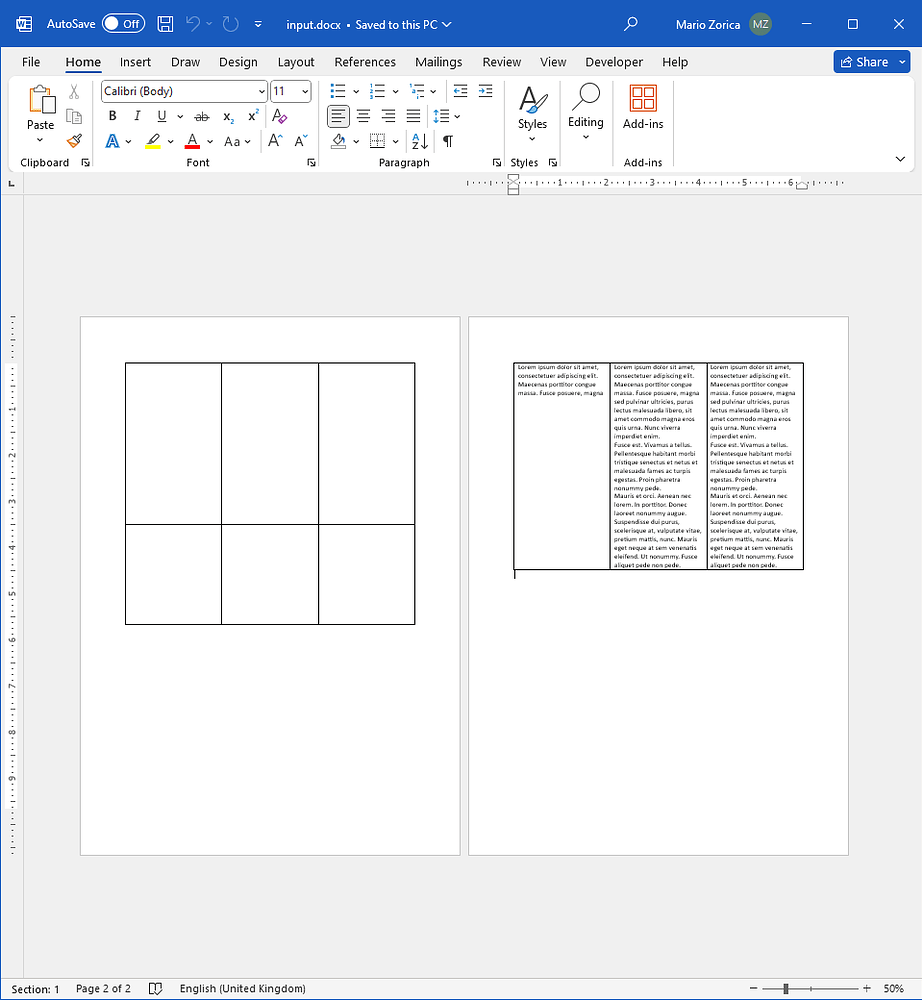922x1000 pixels.
Task: Click the Undo arrow icon
Action: [193, 24]
